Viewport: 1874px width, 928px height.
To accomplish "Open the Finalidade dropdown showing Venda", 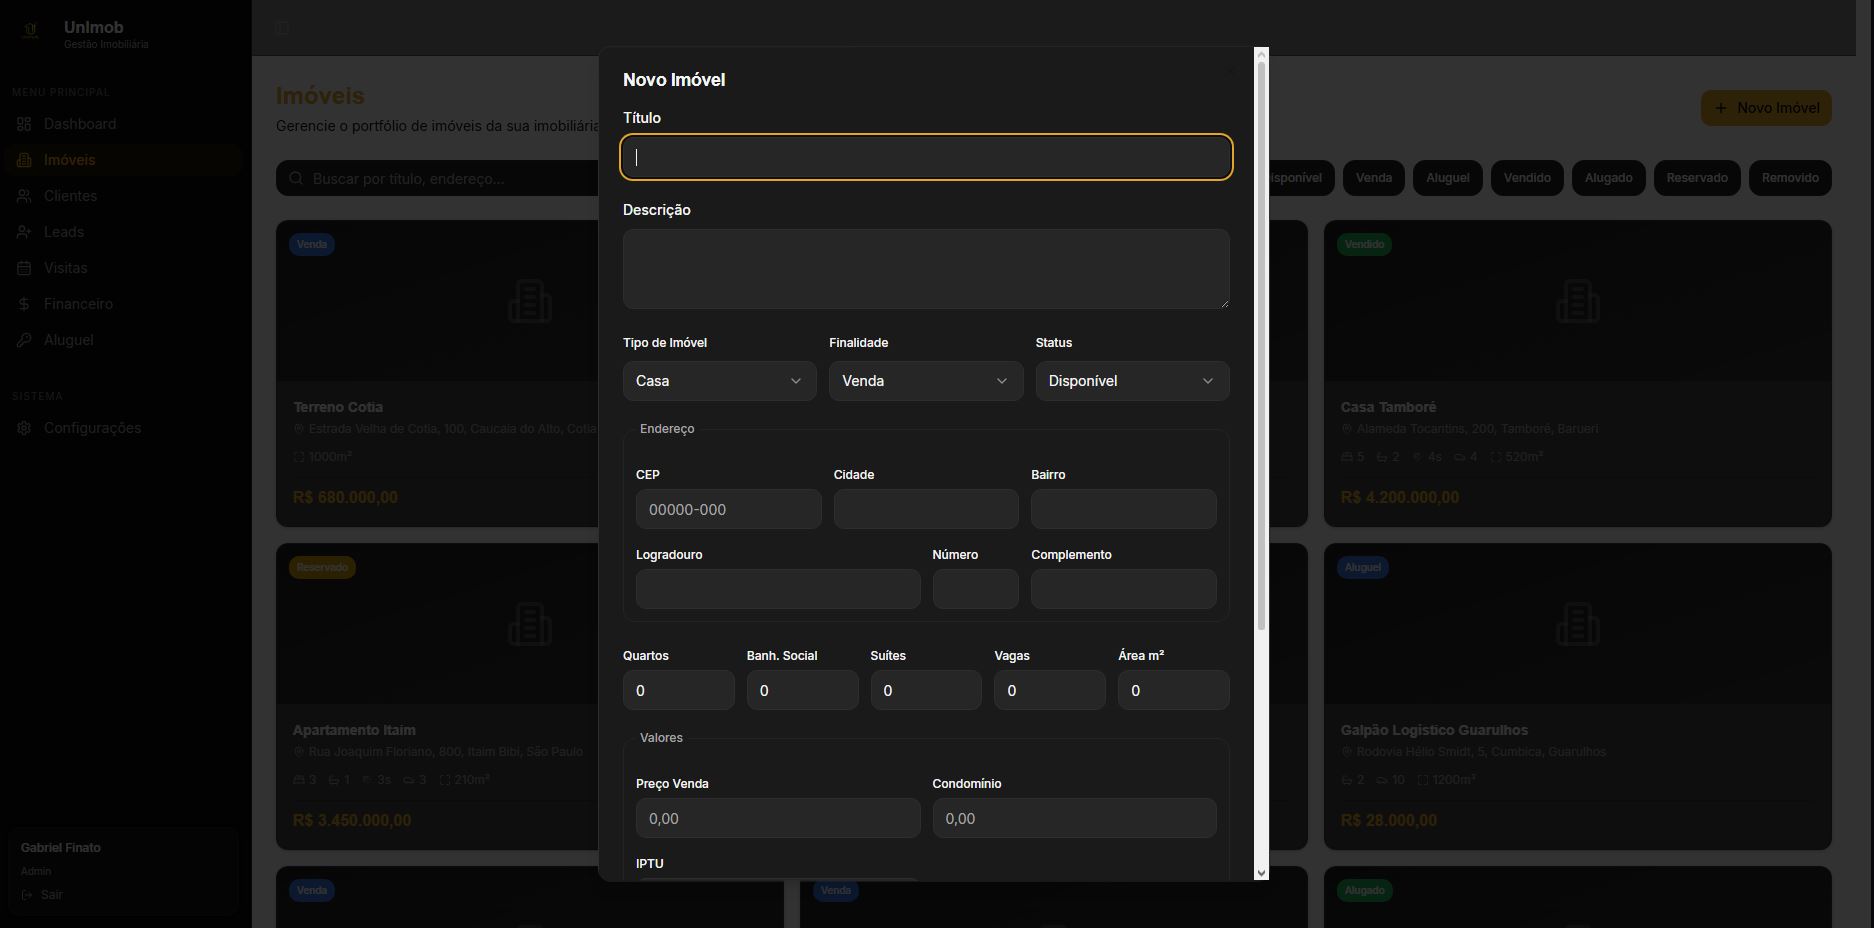I will pos(926,381).
